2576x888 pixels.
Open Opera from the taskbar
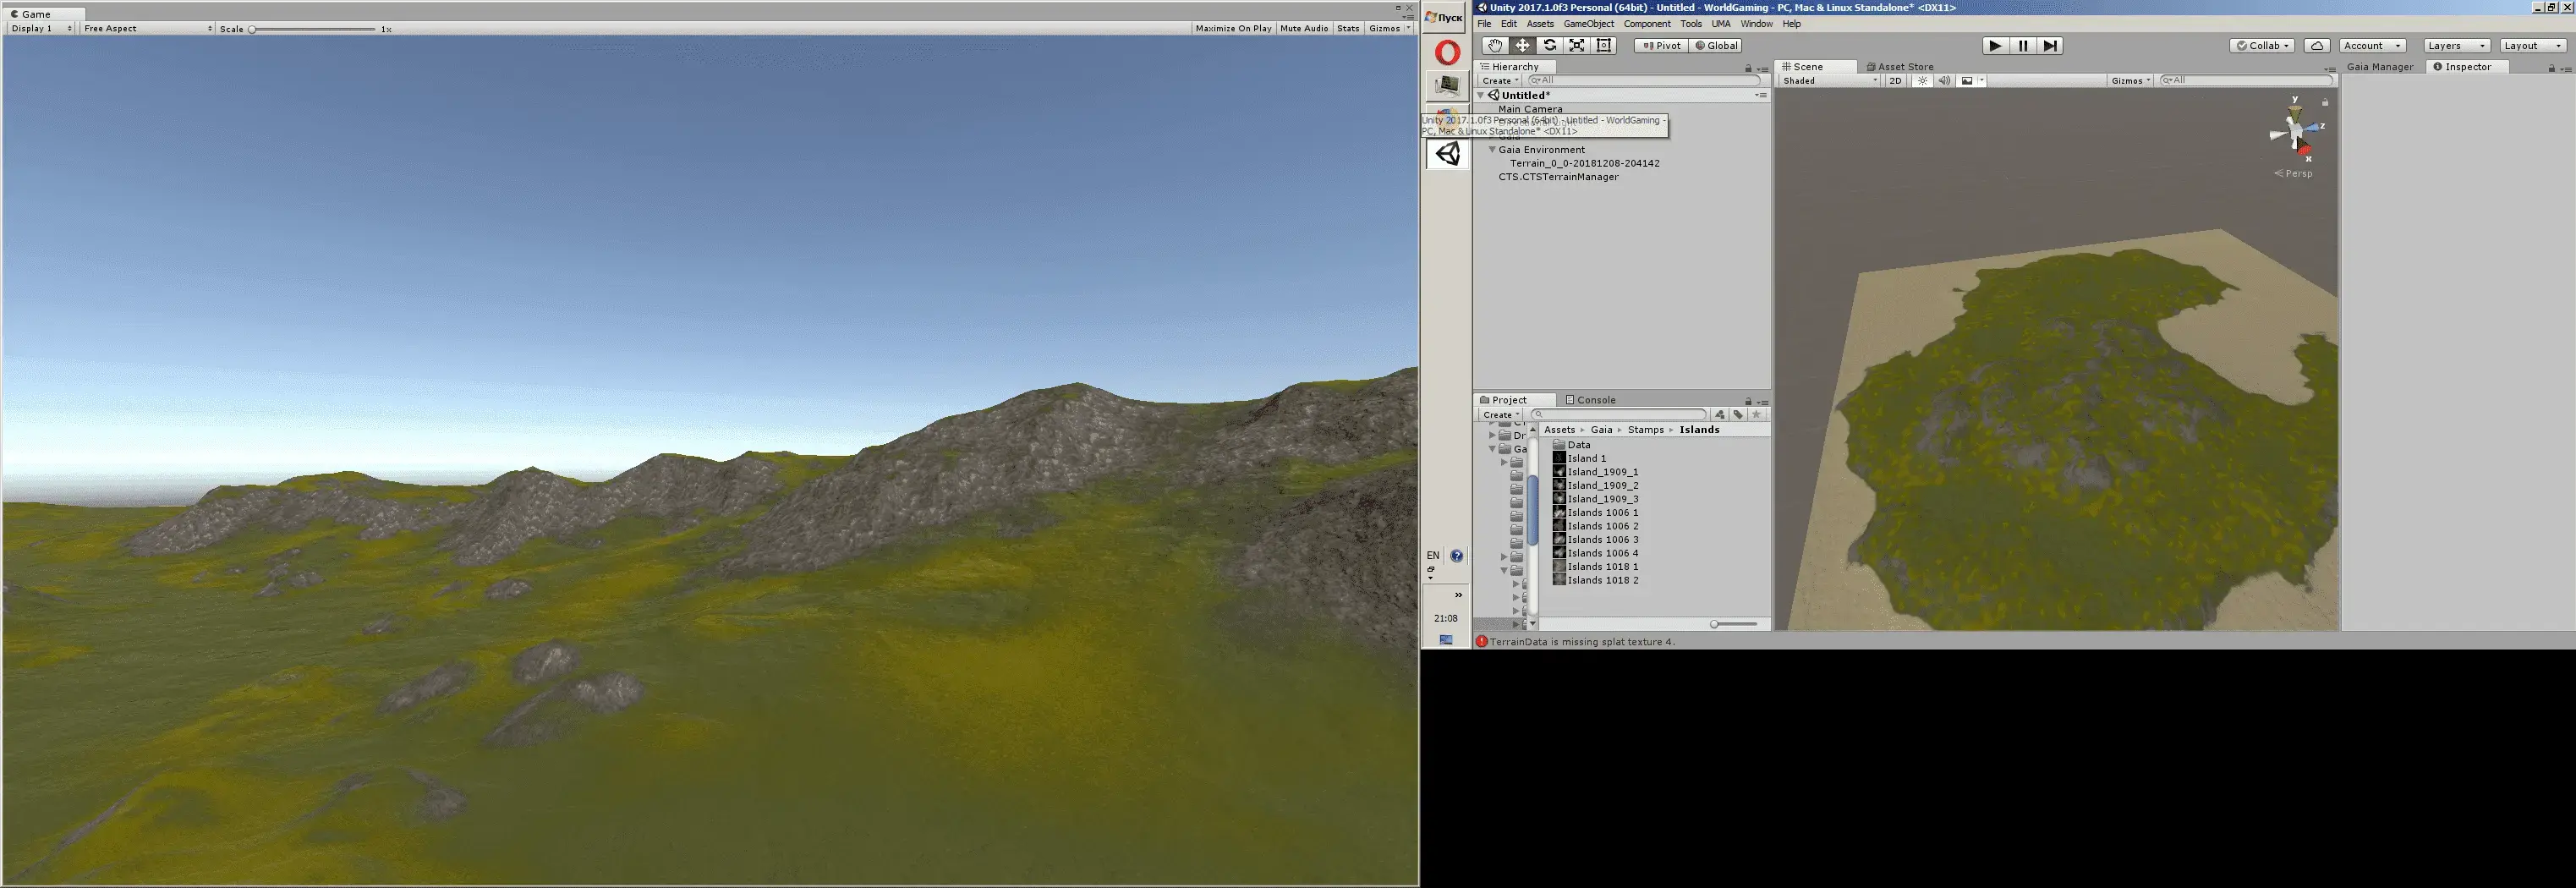(1447, 52)
